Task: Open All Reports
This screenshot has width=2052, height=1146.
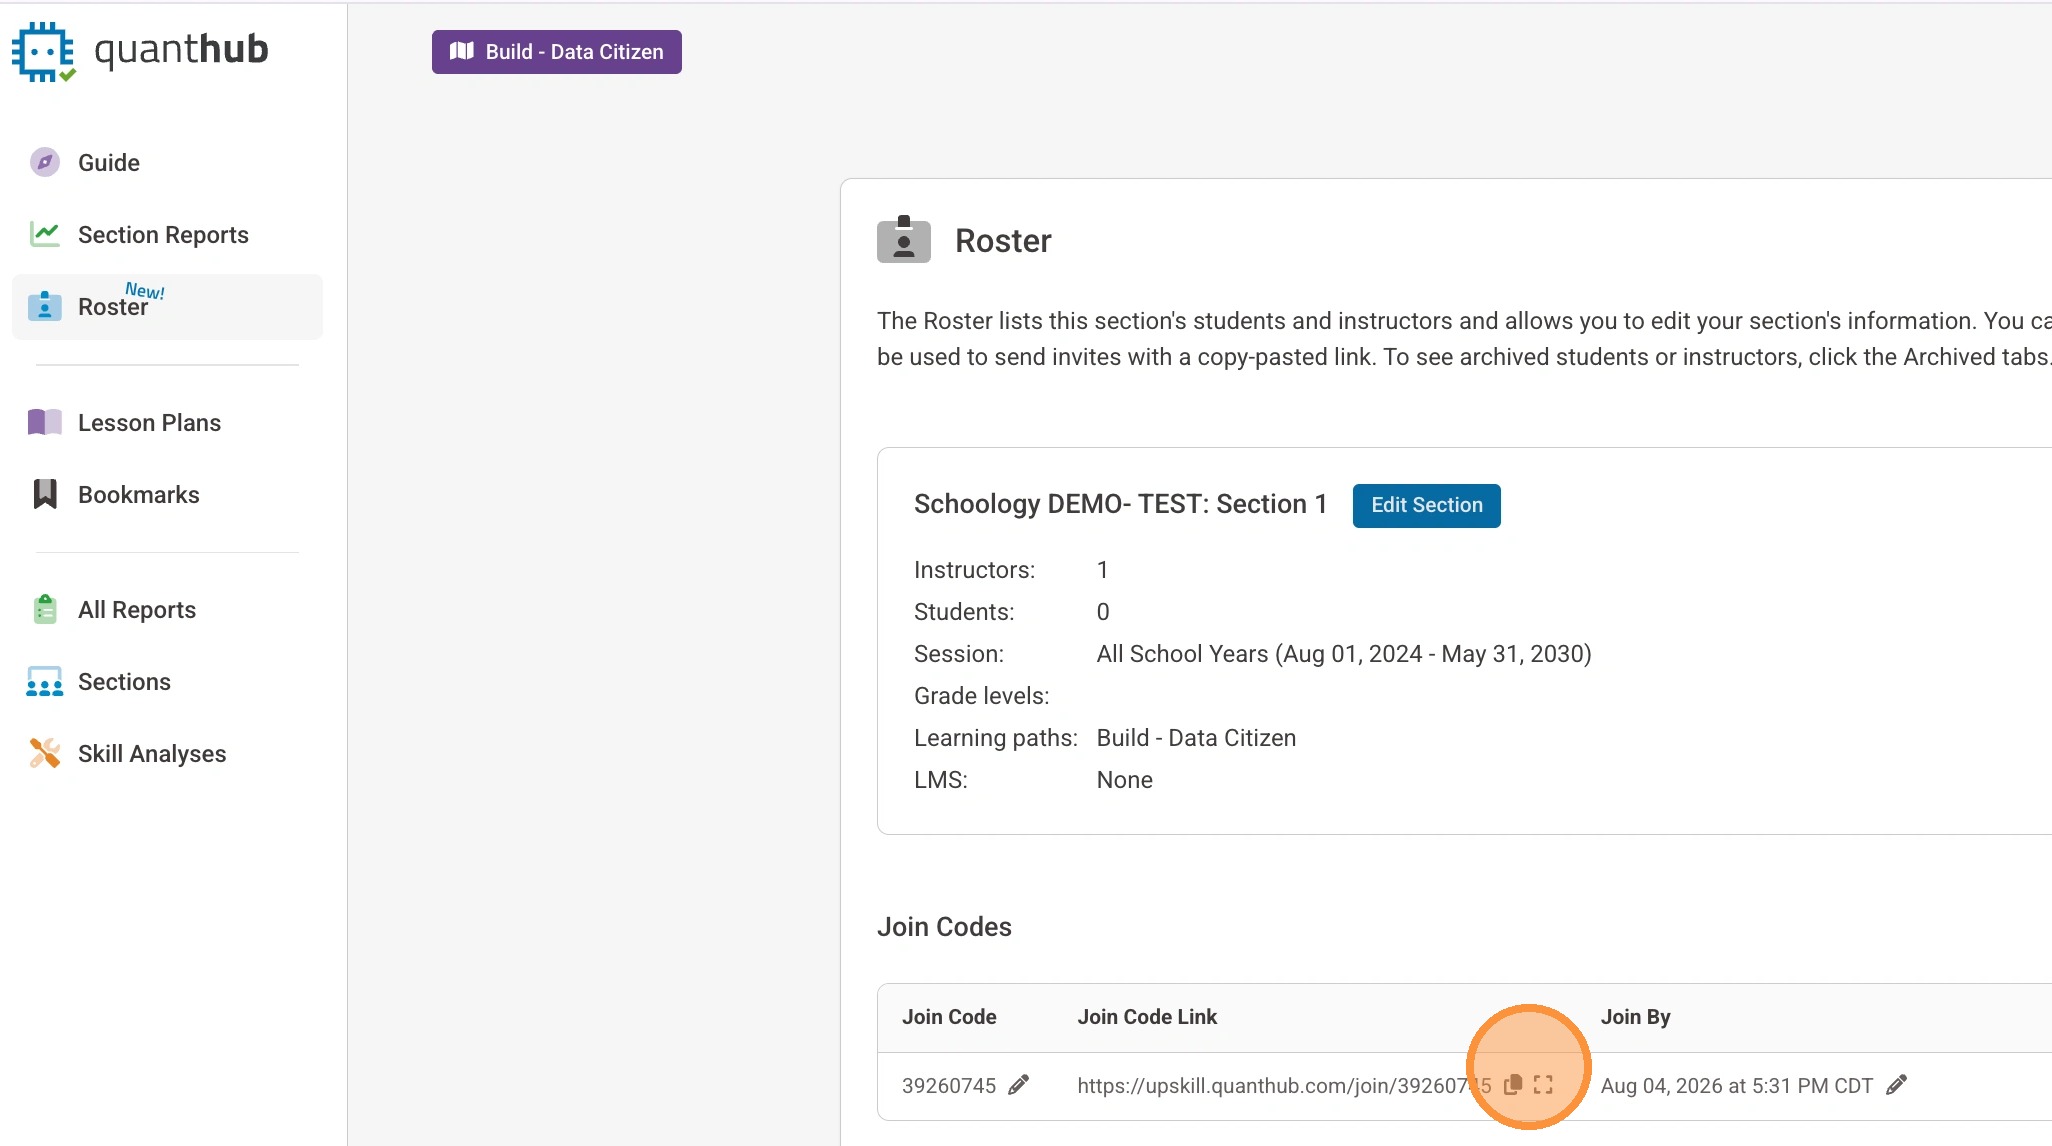Action: pos(136,610)
